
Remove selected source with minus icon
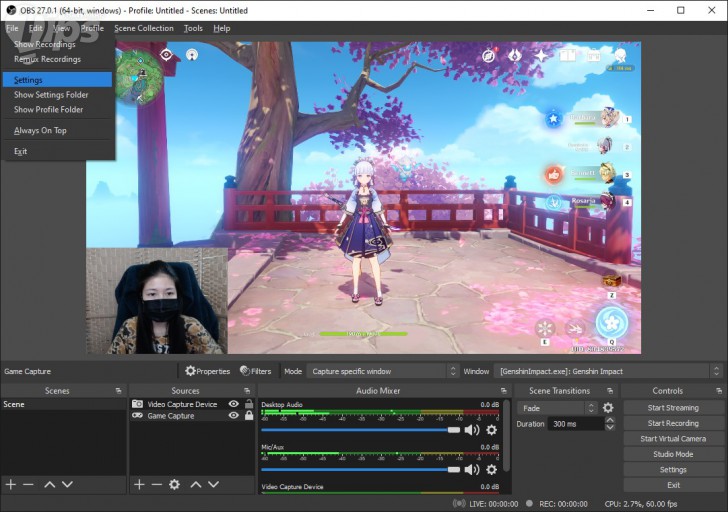(157, 484)
